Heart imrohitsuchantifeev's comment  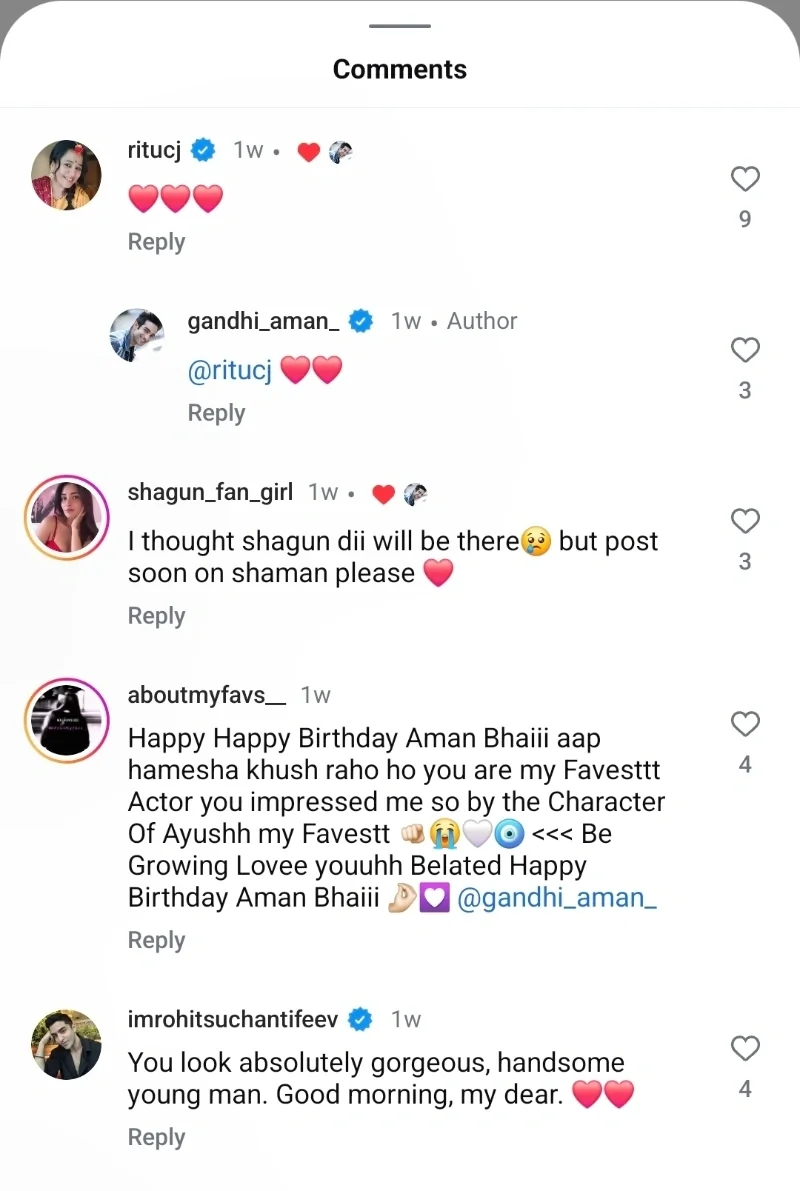pos(745,1049)
